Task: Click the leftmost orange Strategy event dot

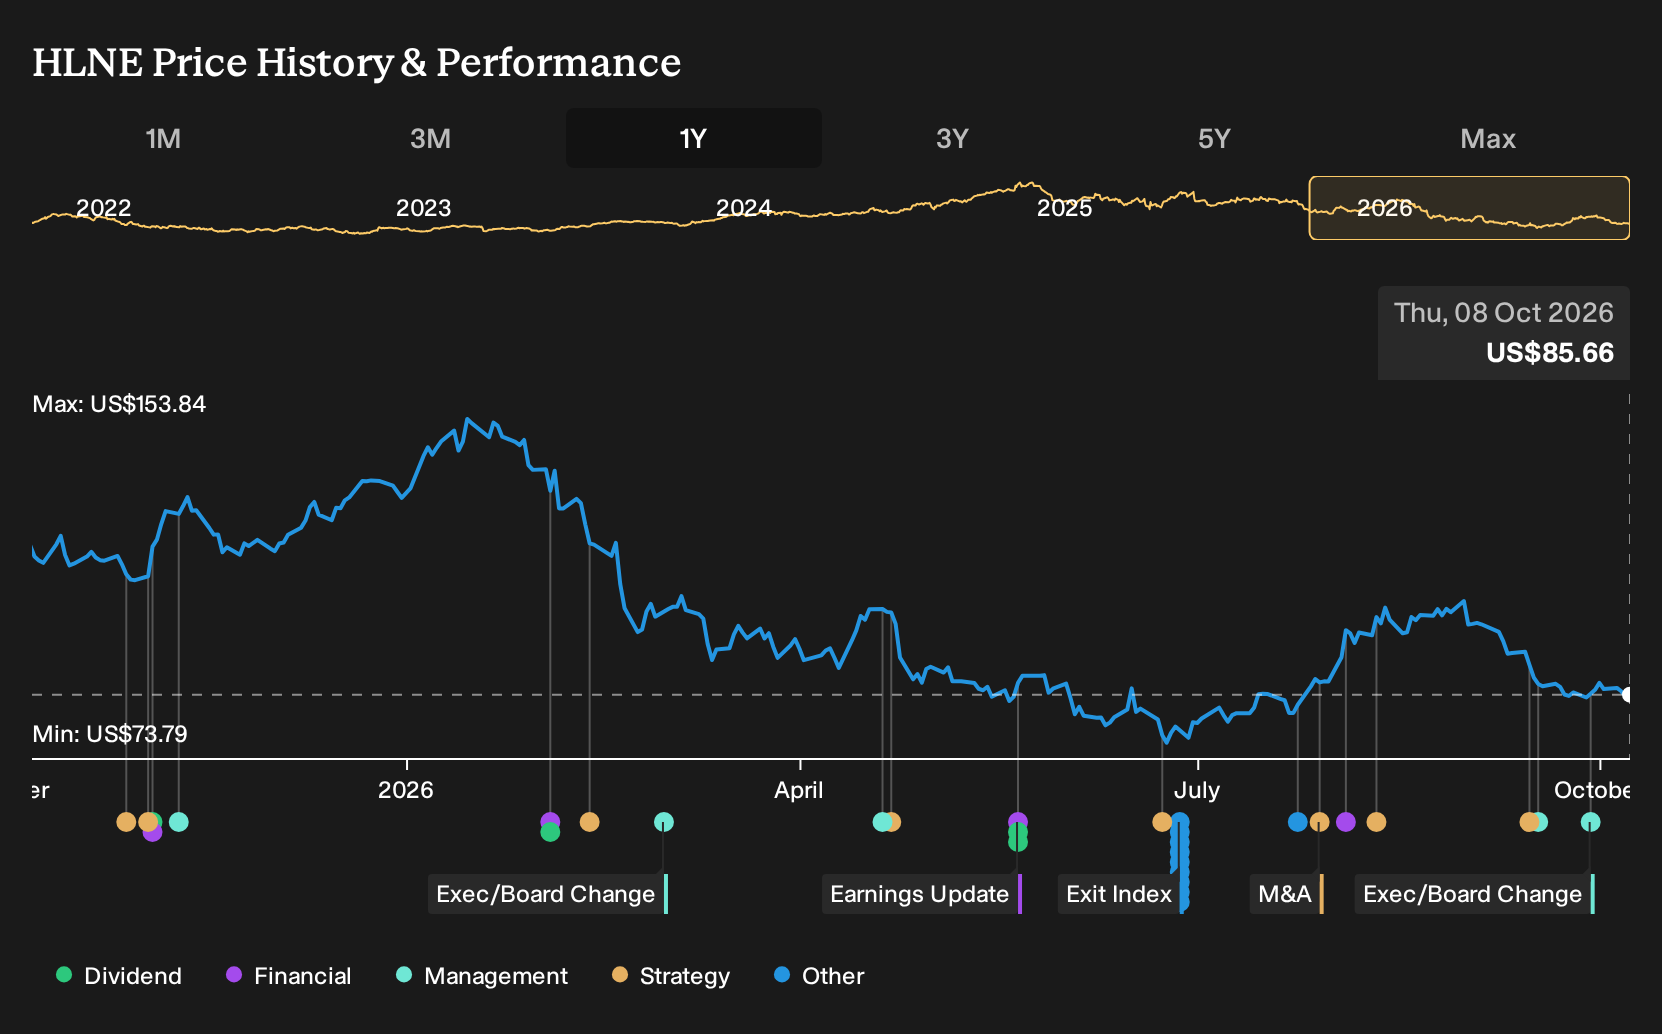Action: point(125,822)
